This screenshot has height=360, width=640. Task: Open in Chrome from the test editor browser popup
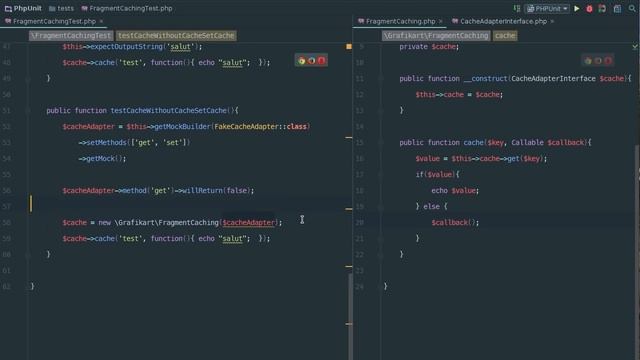click(x=302, y=61)
